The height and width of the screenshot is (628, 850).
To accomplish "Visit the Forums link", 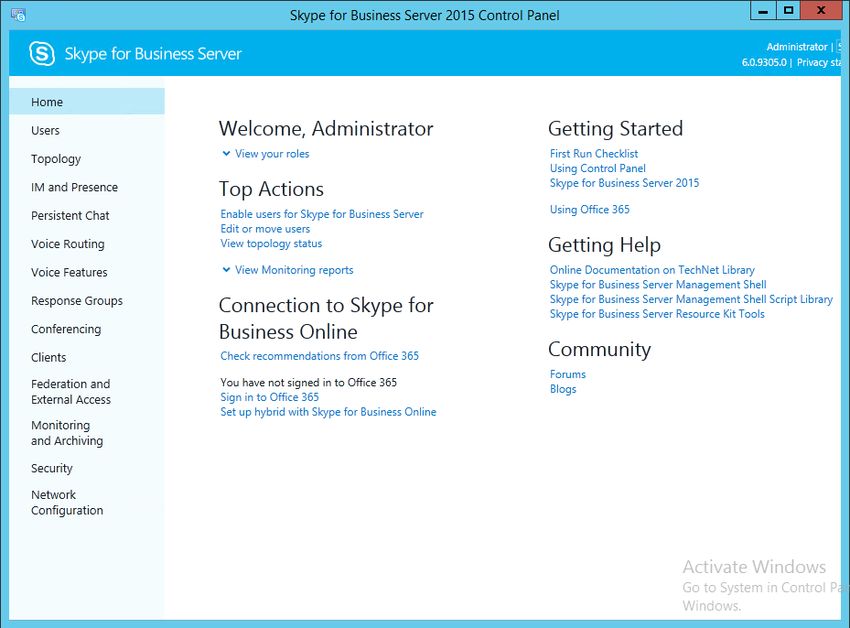I will click(x=568, y=374).
